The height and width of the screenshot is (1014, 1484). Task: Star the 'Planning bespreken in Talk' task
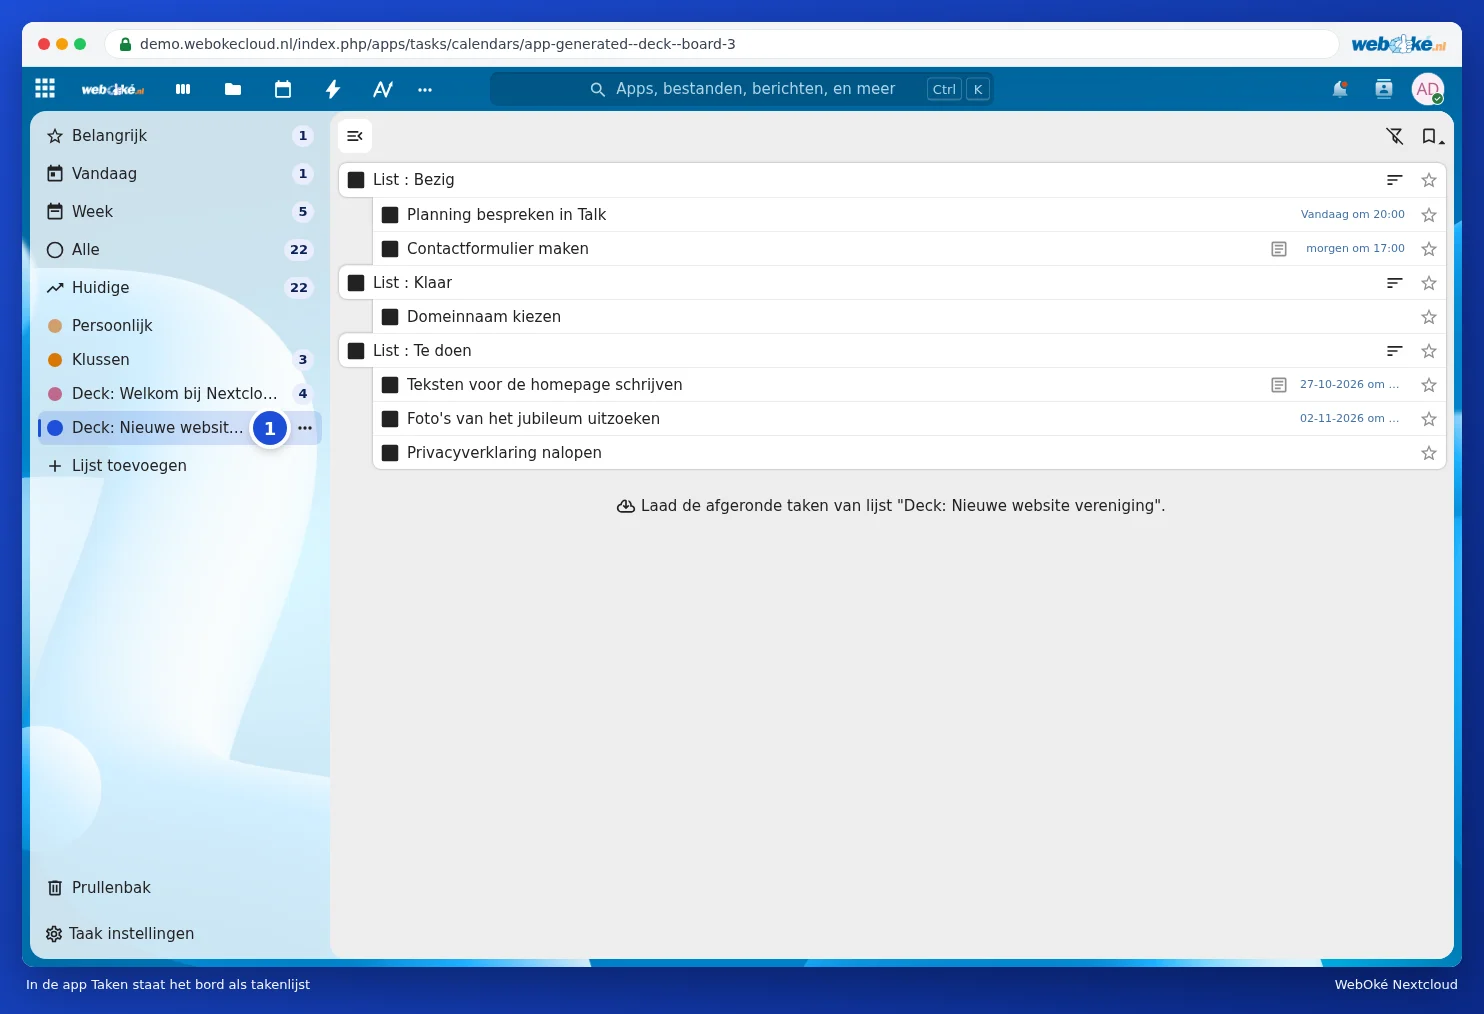1429,215
